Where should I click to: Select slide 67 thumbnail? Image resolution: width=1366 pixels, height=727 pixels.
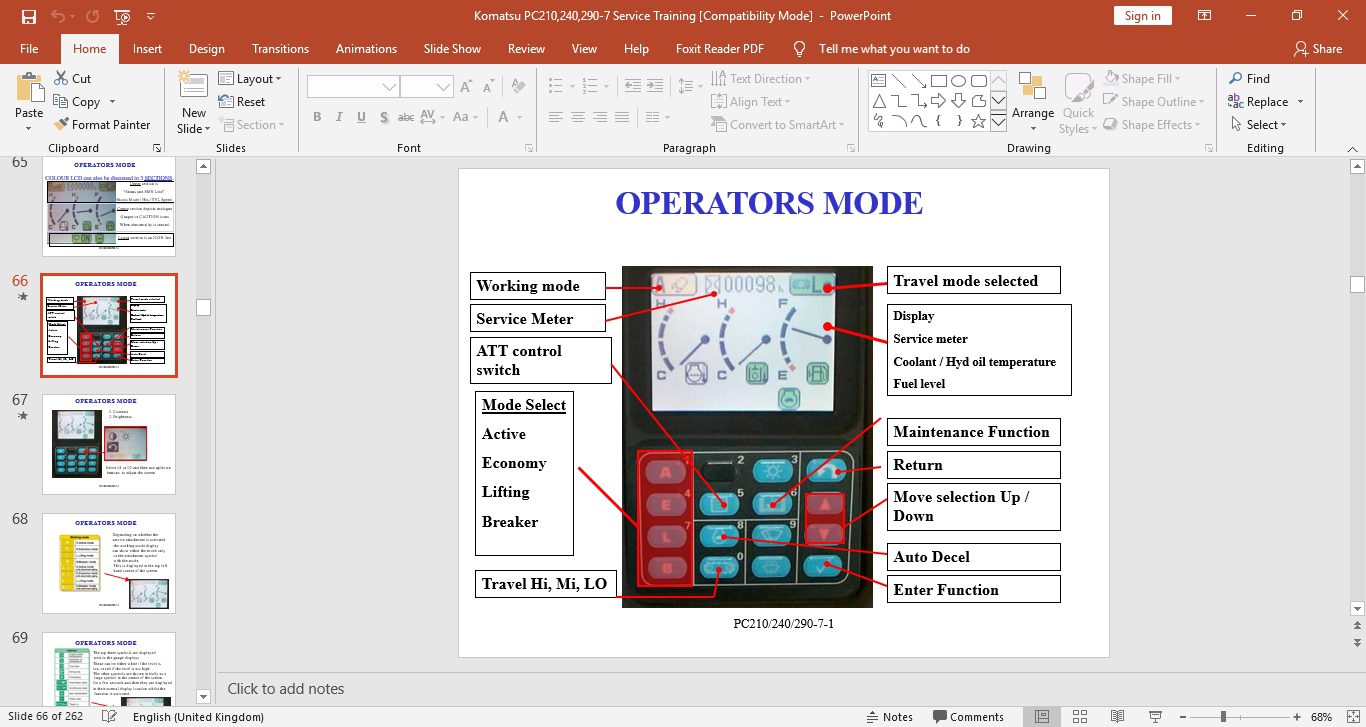(109, 444)
